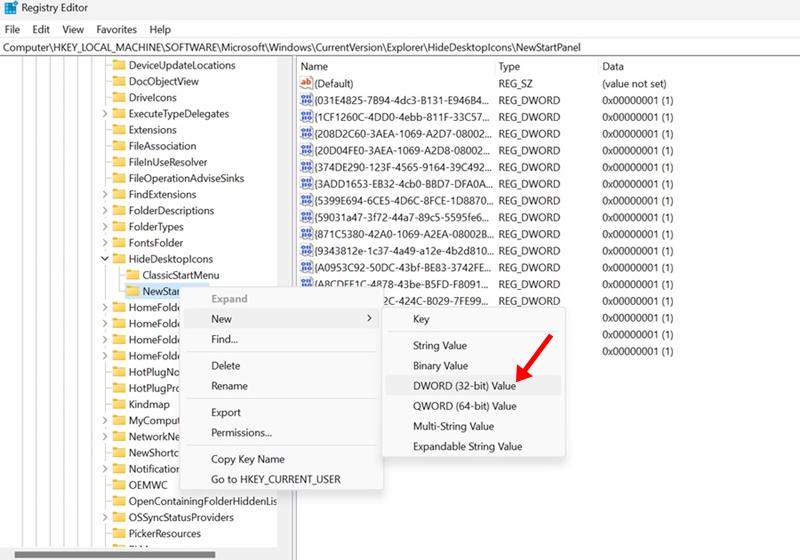
Task: Expand the FolderDescriptions key
Action: 105,210
